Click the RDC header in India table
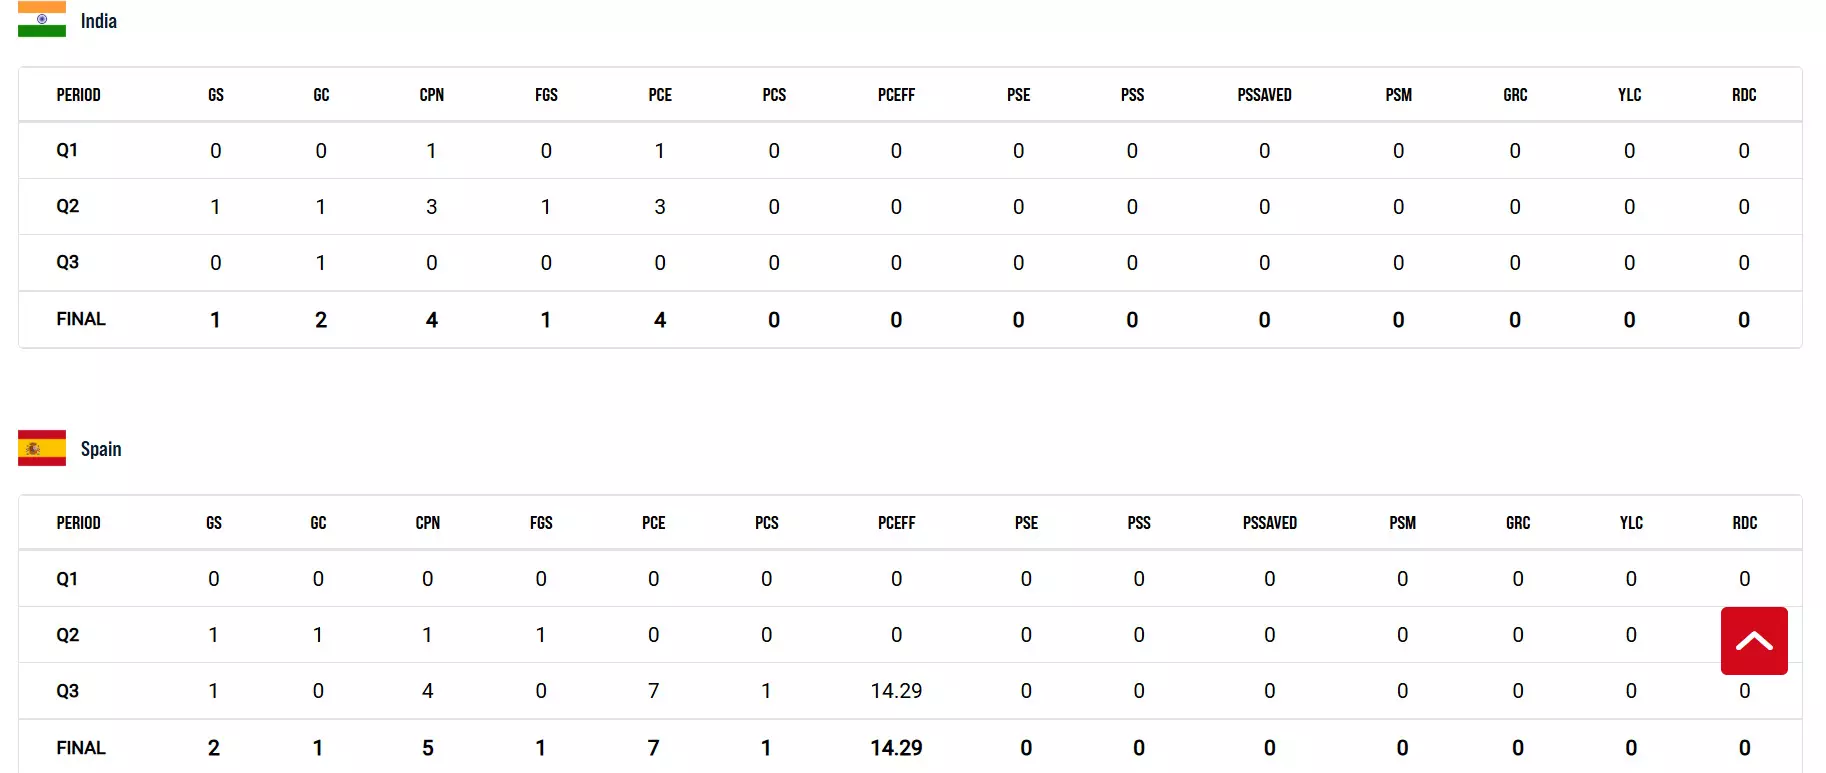 (1743, 95)
